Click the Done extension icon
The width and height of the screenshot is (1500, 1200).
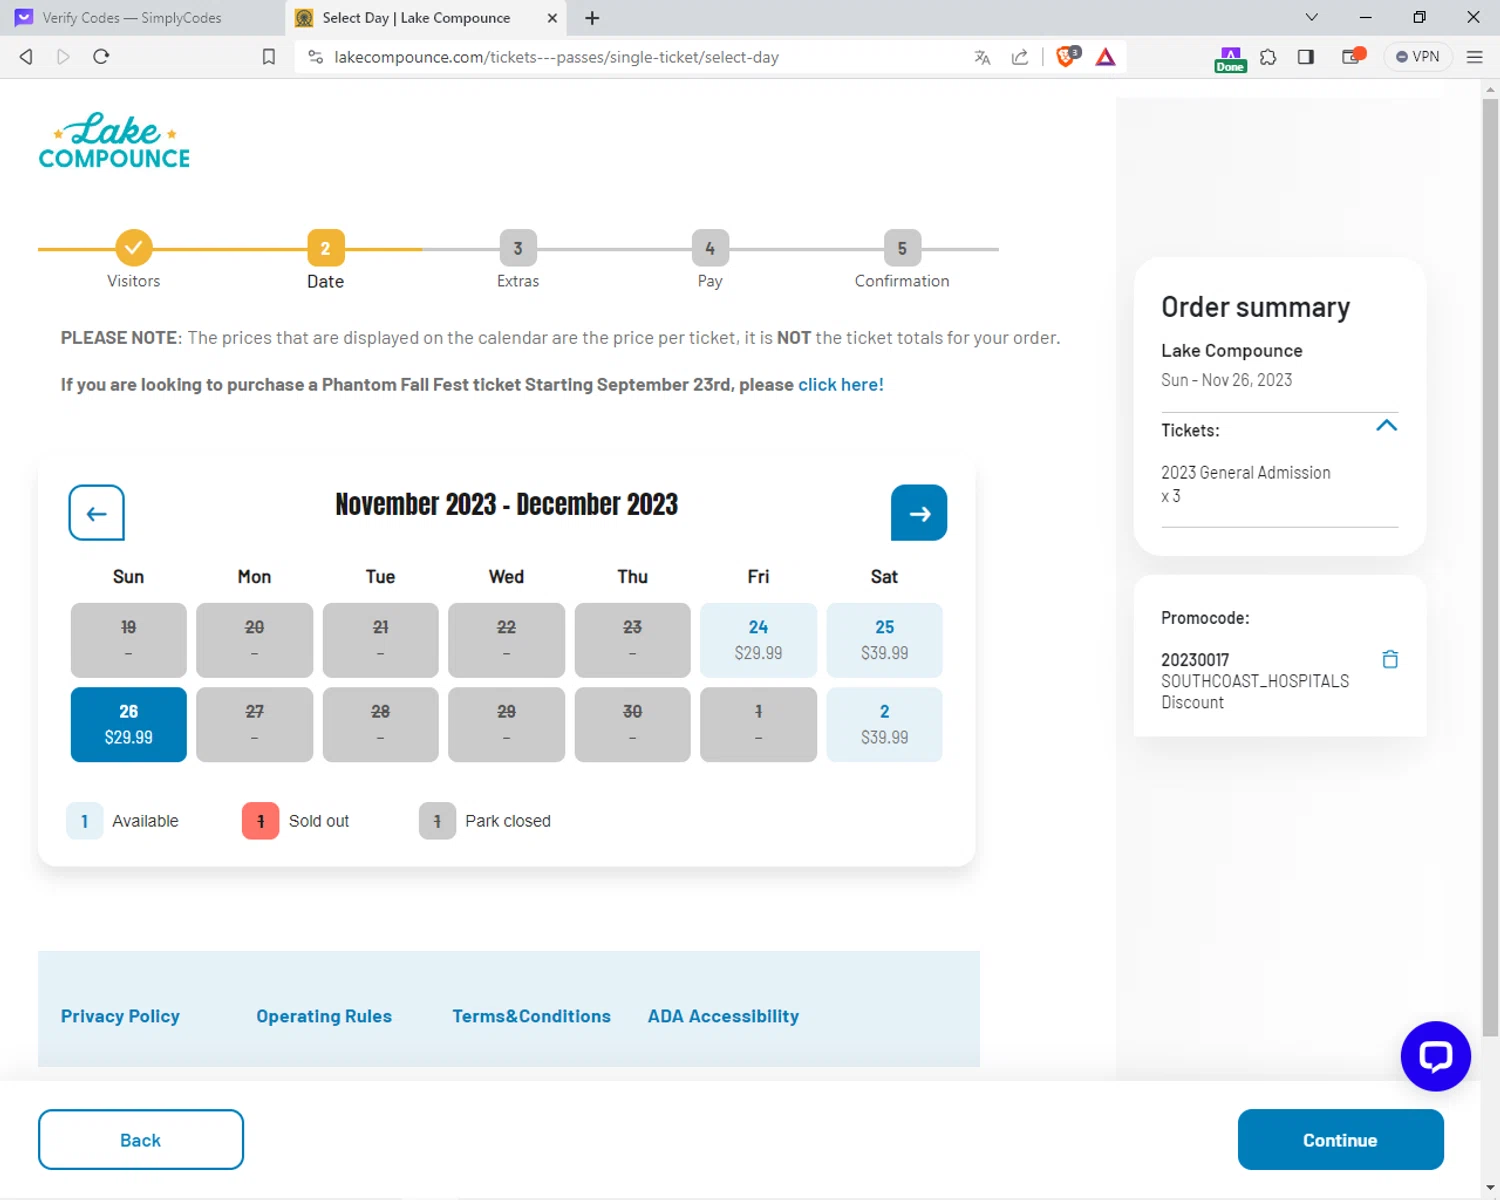coord(1230,59)
